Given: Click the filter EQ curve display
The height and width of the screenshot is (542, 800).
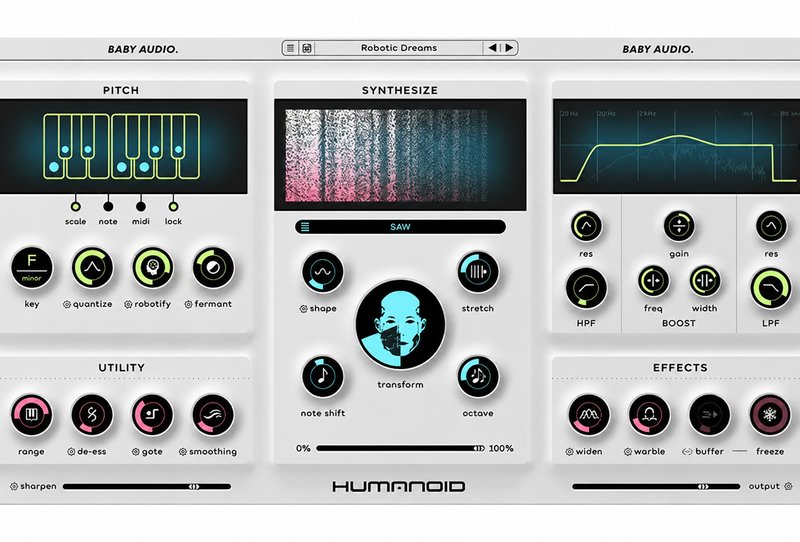Looking at the screenshot, I should tap(677, 146).
